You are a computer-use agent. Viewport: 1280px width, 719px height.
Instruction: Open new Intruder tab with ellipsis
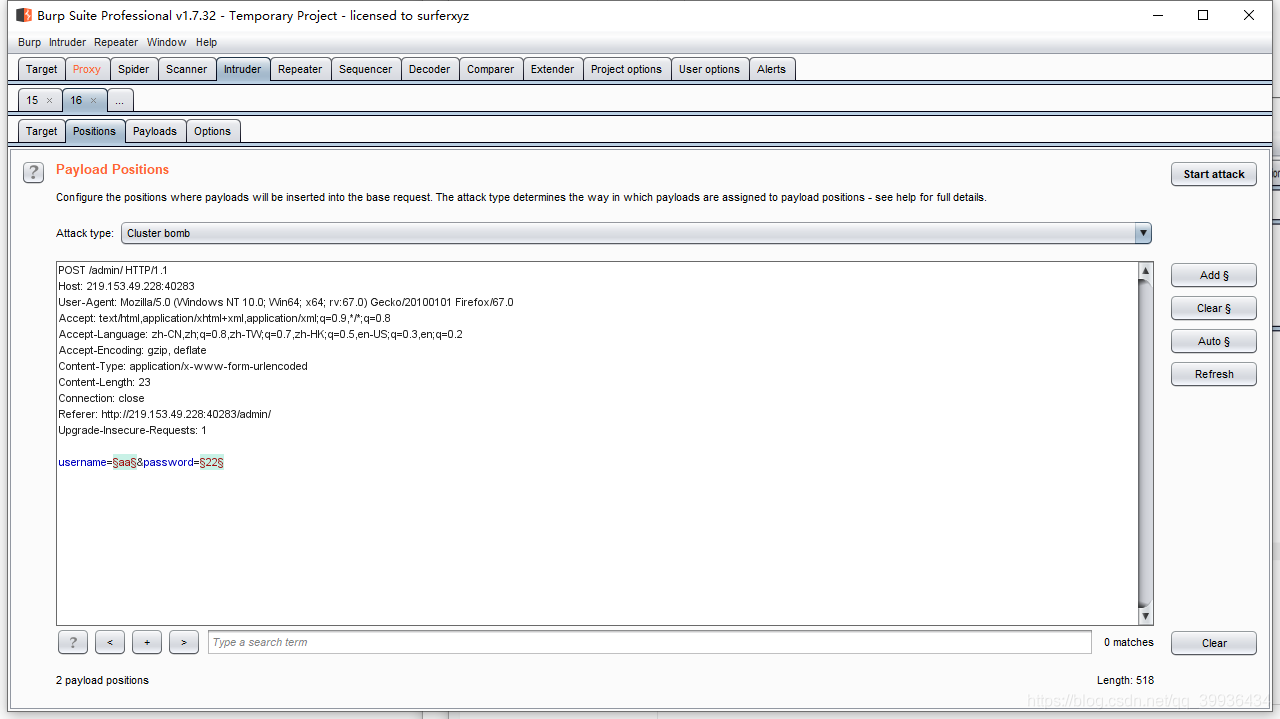119,100
